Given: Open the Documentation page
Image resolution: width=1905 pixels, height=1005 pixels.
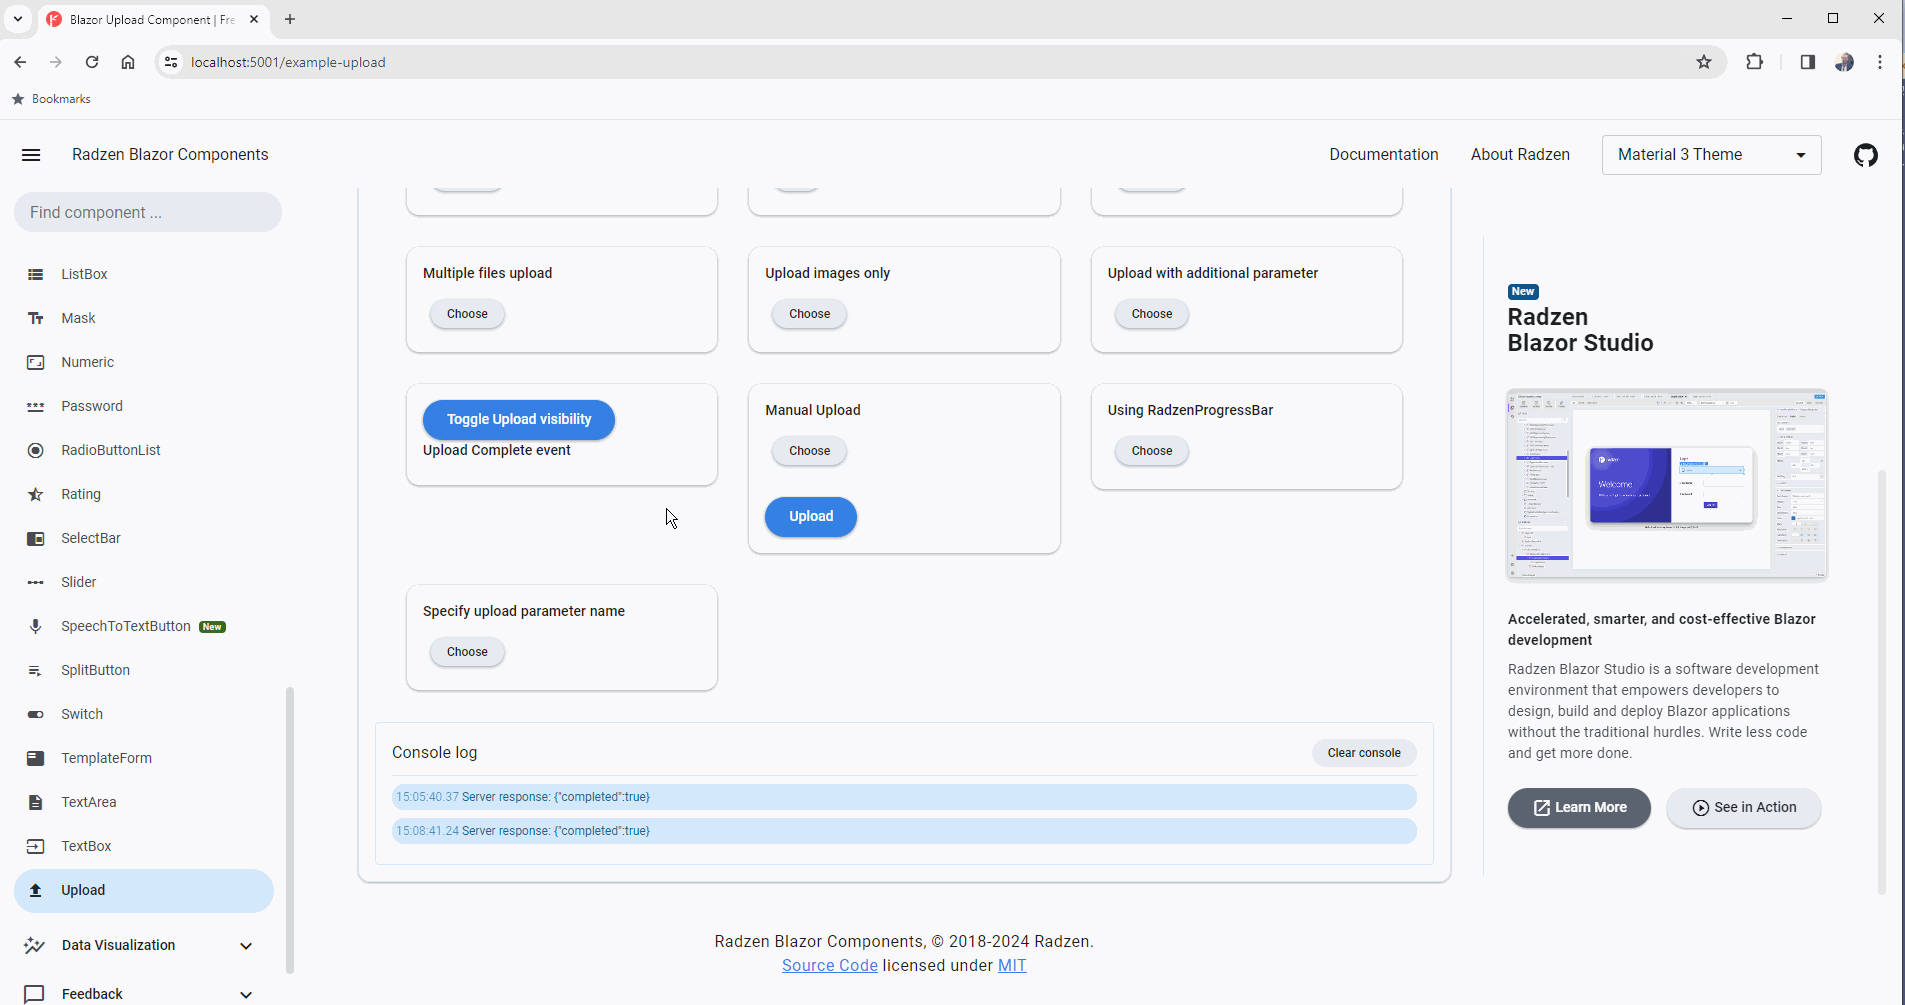Looking at the screenshot, I should [1384, 155].
